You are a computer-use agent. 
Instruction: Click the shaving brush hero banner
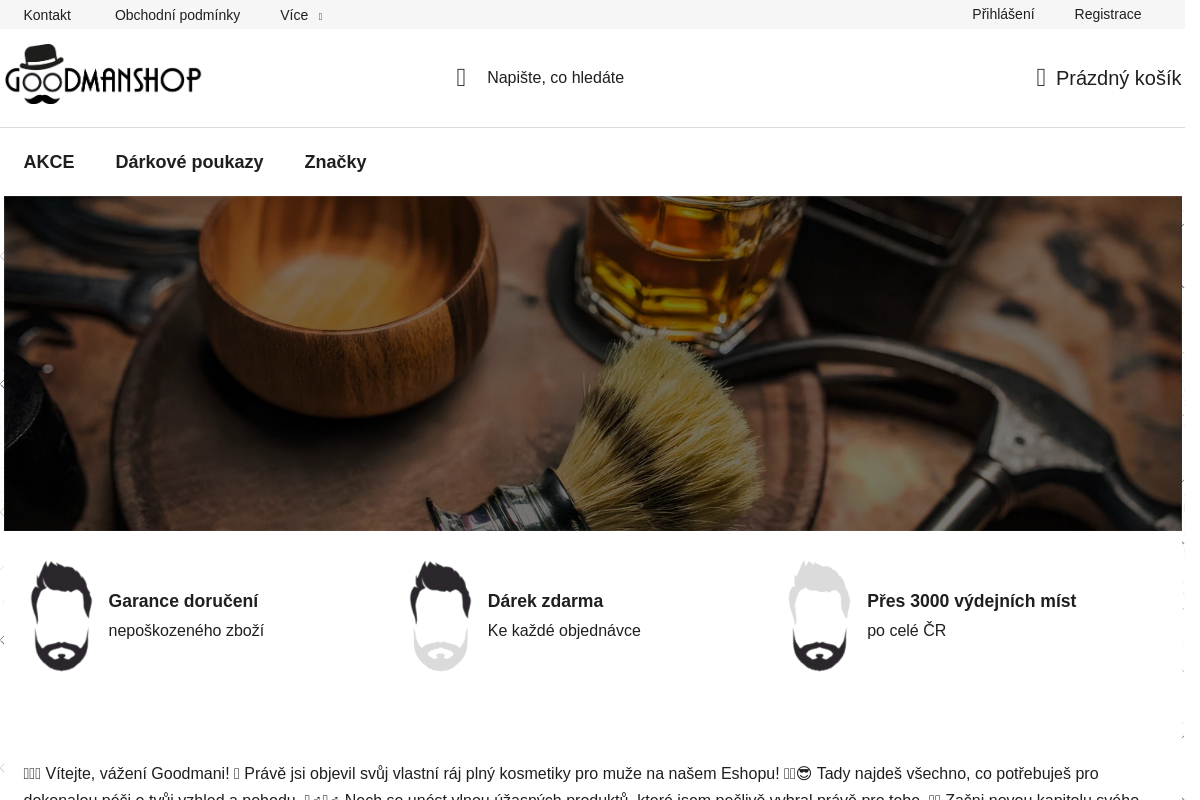pyautogui.click(x=592, y=363)
